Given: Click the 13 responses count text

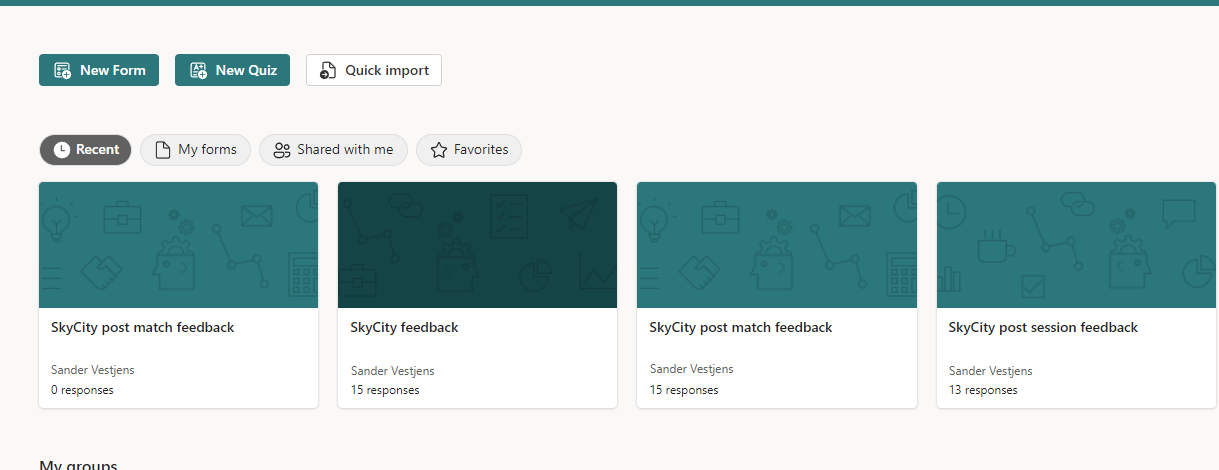Looking at the screenshot, I should pyautogui.click(x=982, y=390).
